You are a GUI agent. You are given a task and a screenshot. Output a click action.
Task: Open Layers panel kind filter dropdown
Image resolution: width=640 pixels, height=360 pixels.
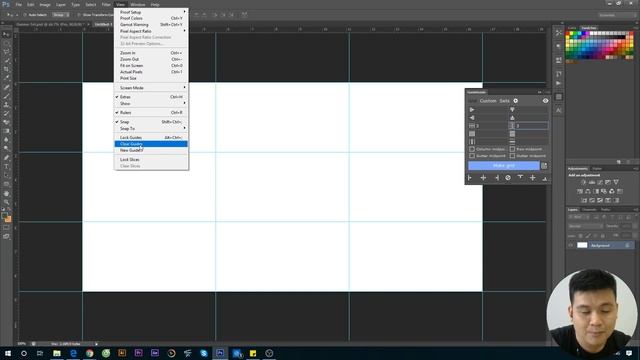[578, 217]
